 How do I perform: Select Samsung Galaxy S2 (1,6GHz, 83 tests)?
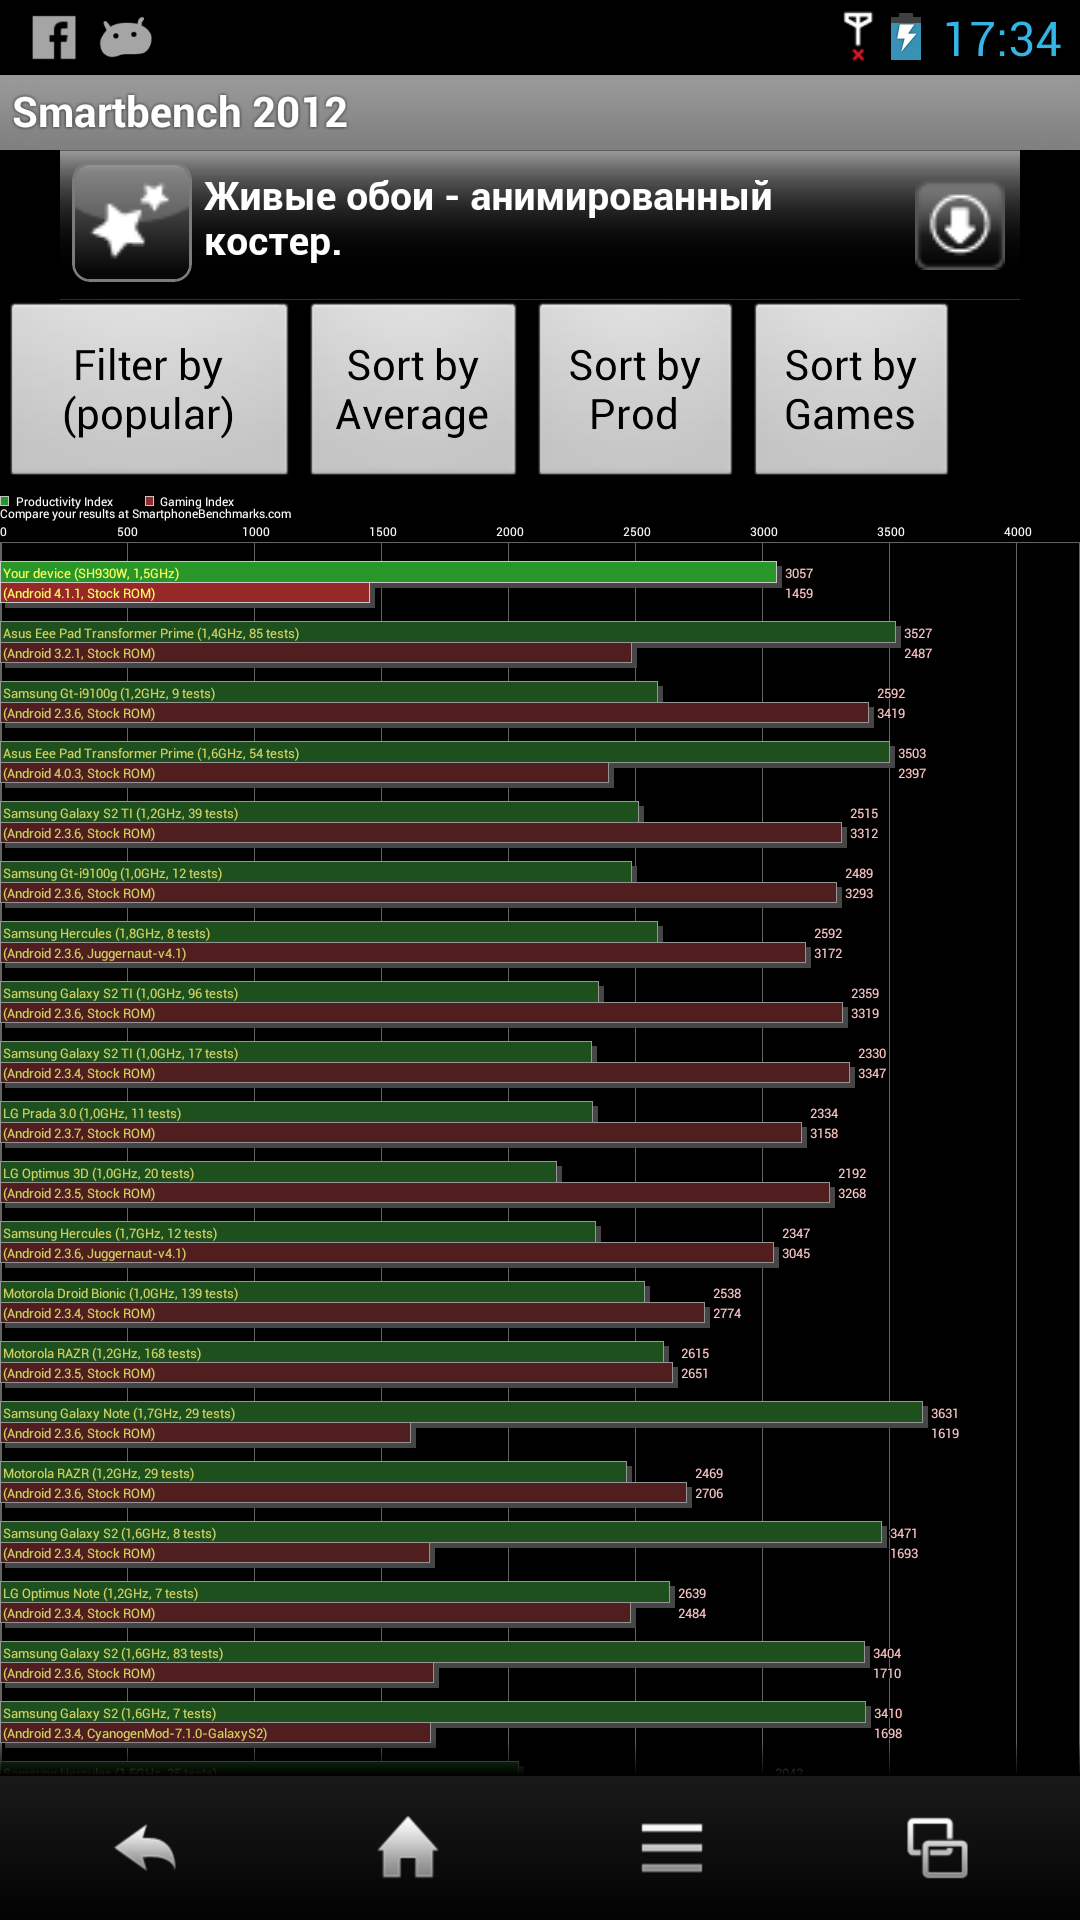pyautogui.click(x=433, y=1663)
